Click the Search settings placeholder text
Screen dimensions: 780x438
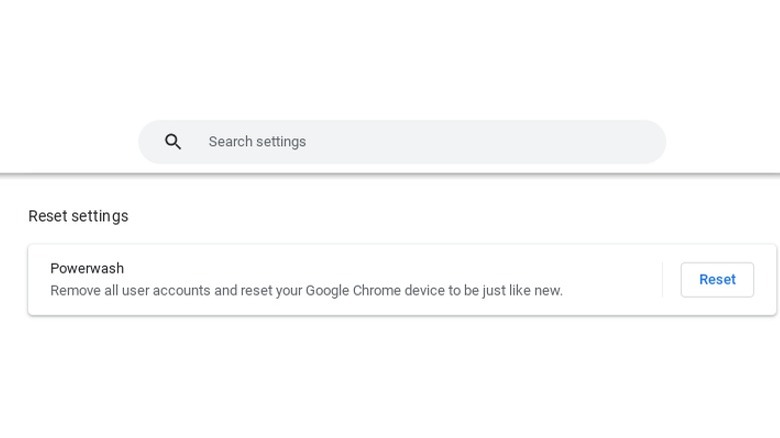257,142
